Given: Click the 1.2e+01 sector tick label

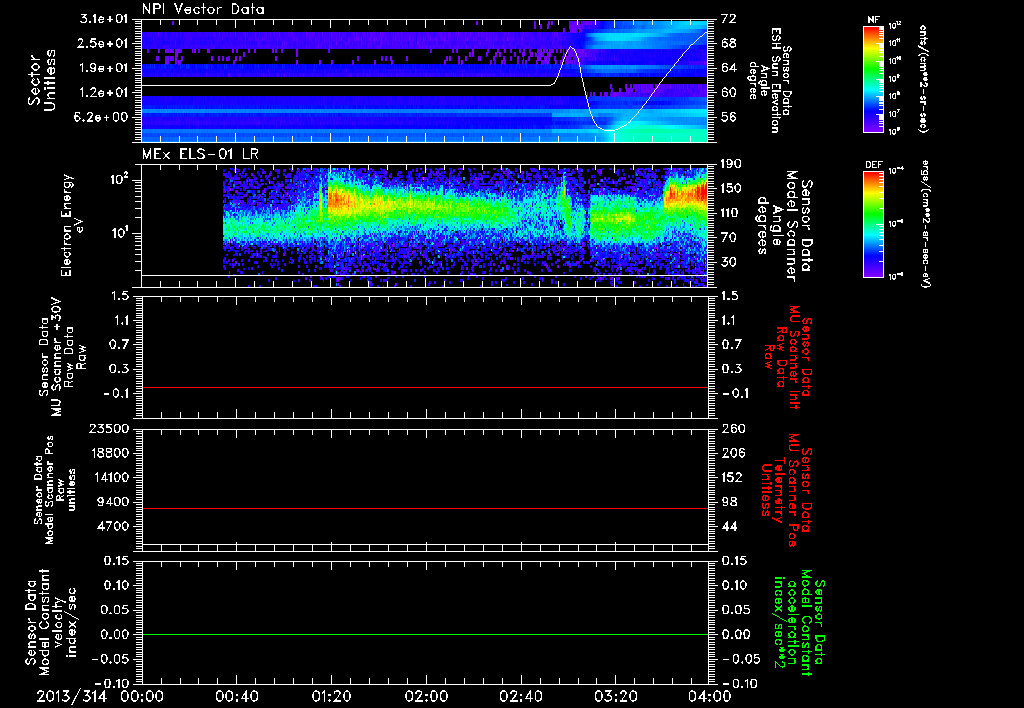Looking at the screenshot, I should [x=104, y=93].
